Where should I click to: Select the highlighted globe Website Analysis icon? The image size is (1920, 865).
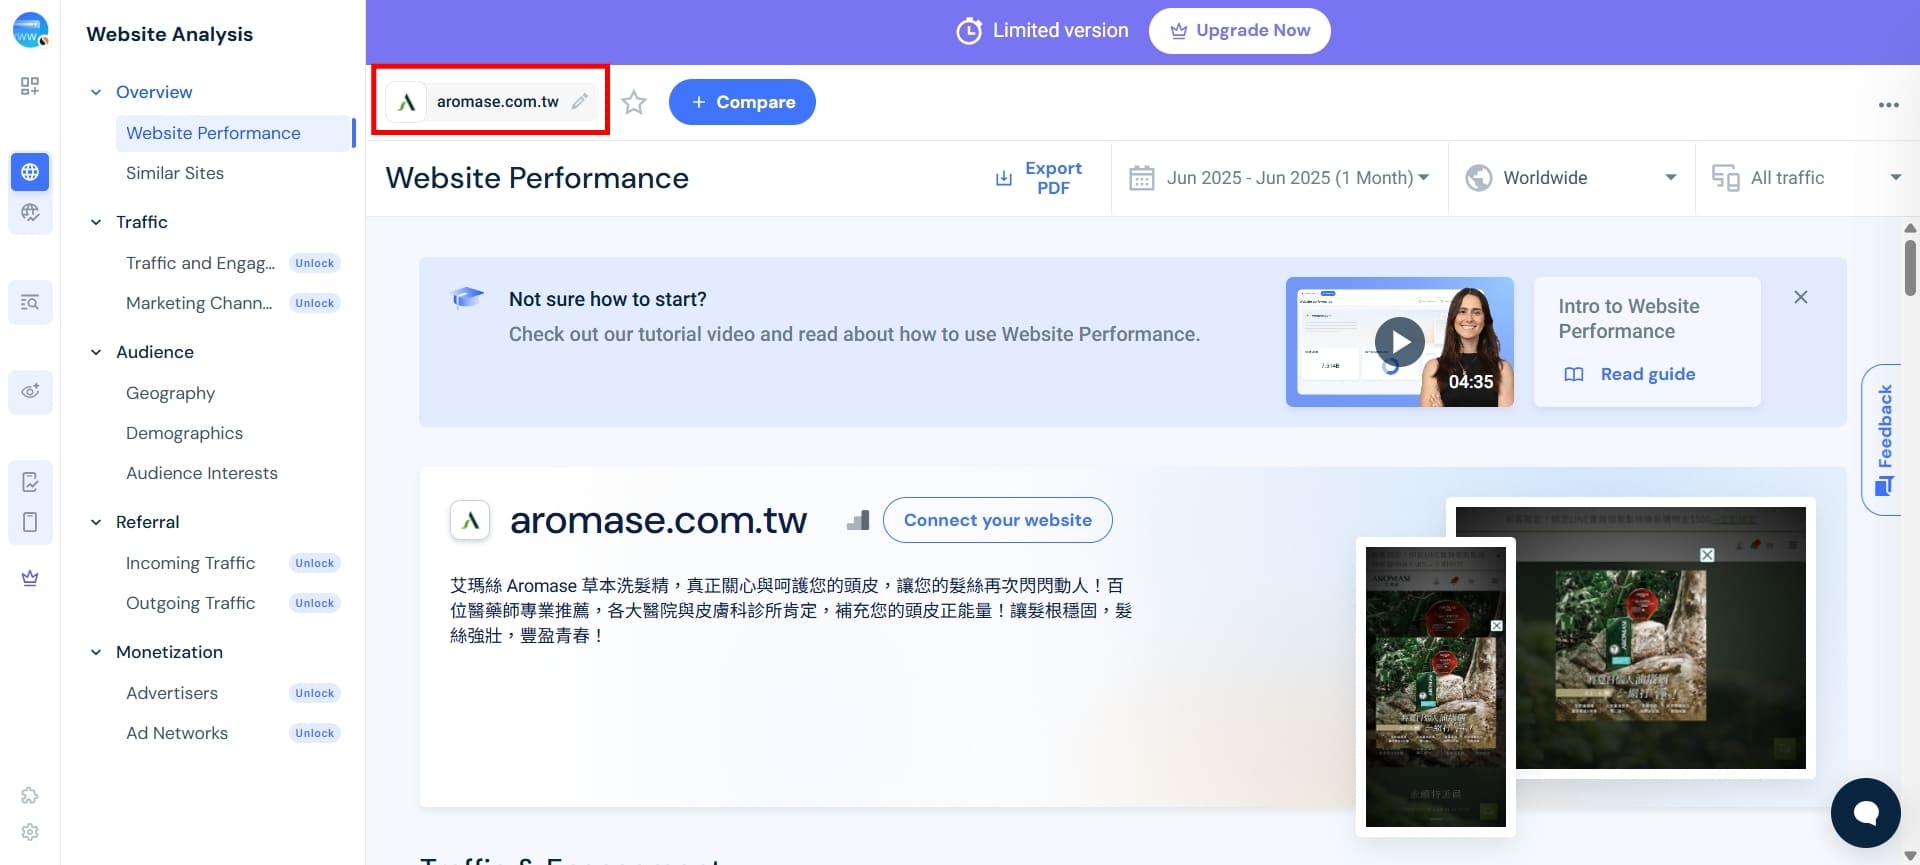[30, 172]
